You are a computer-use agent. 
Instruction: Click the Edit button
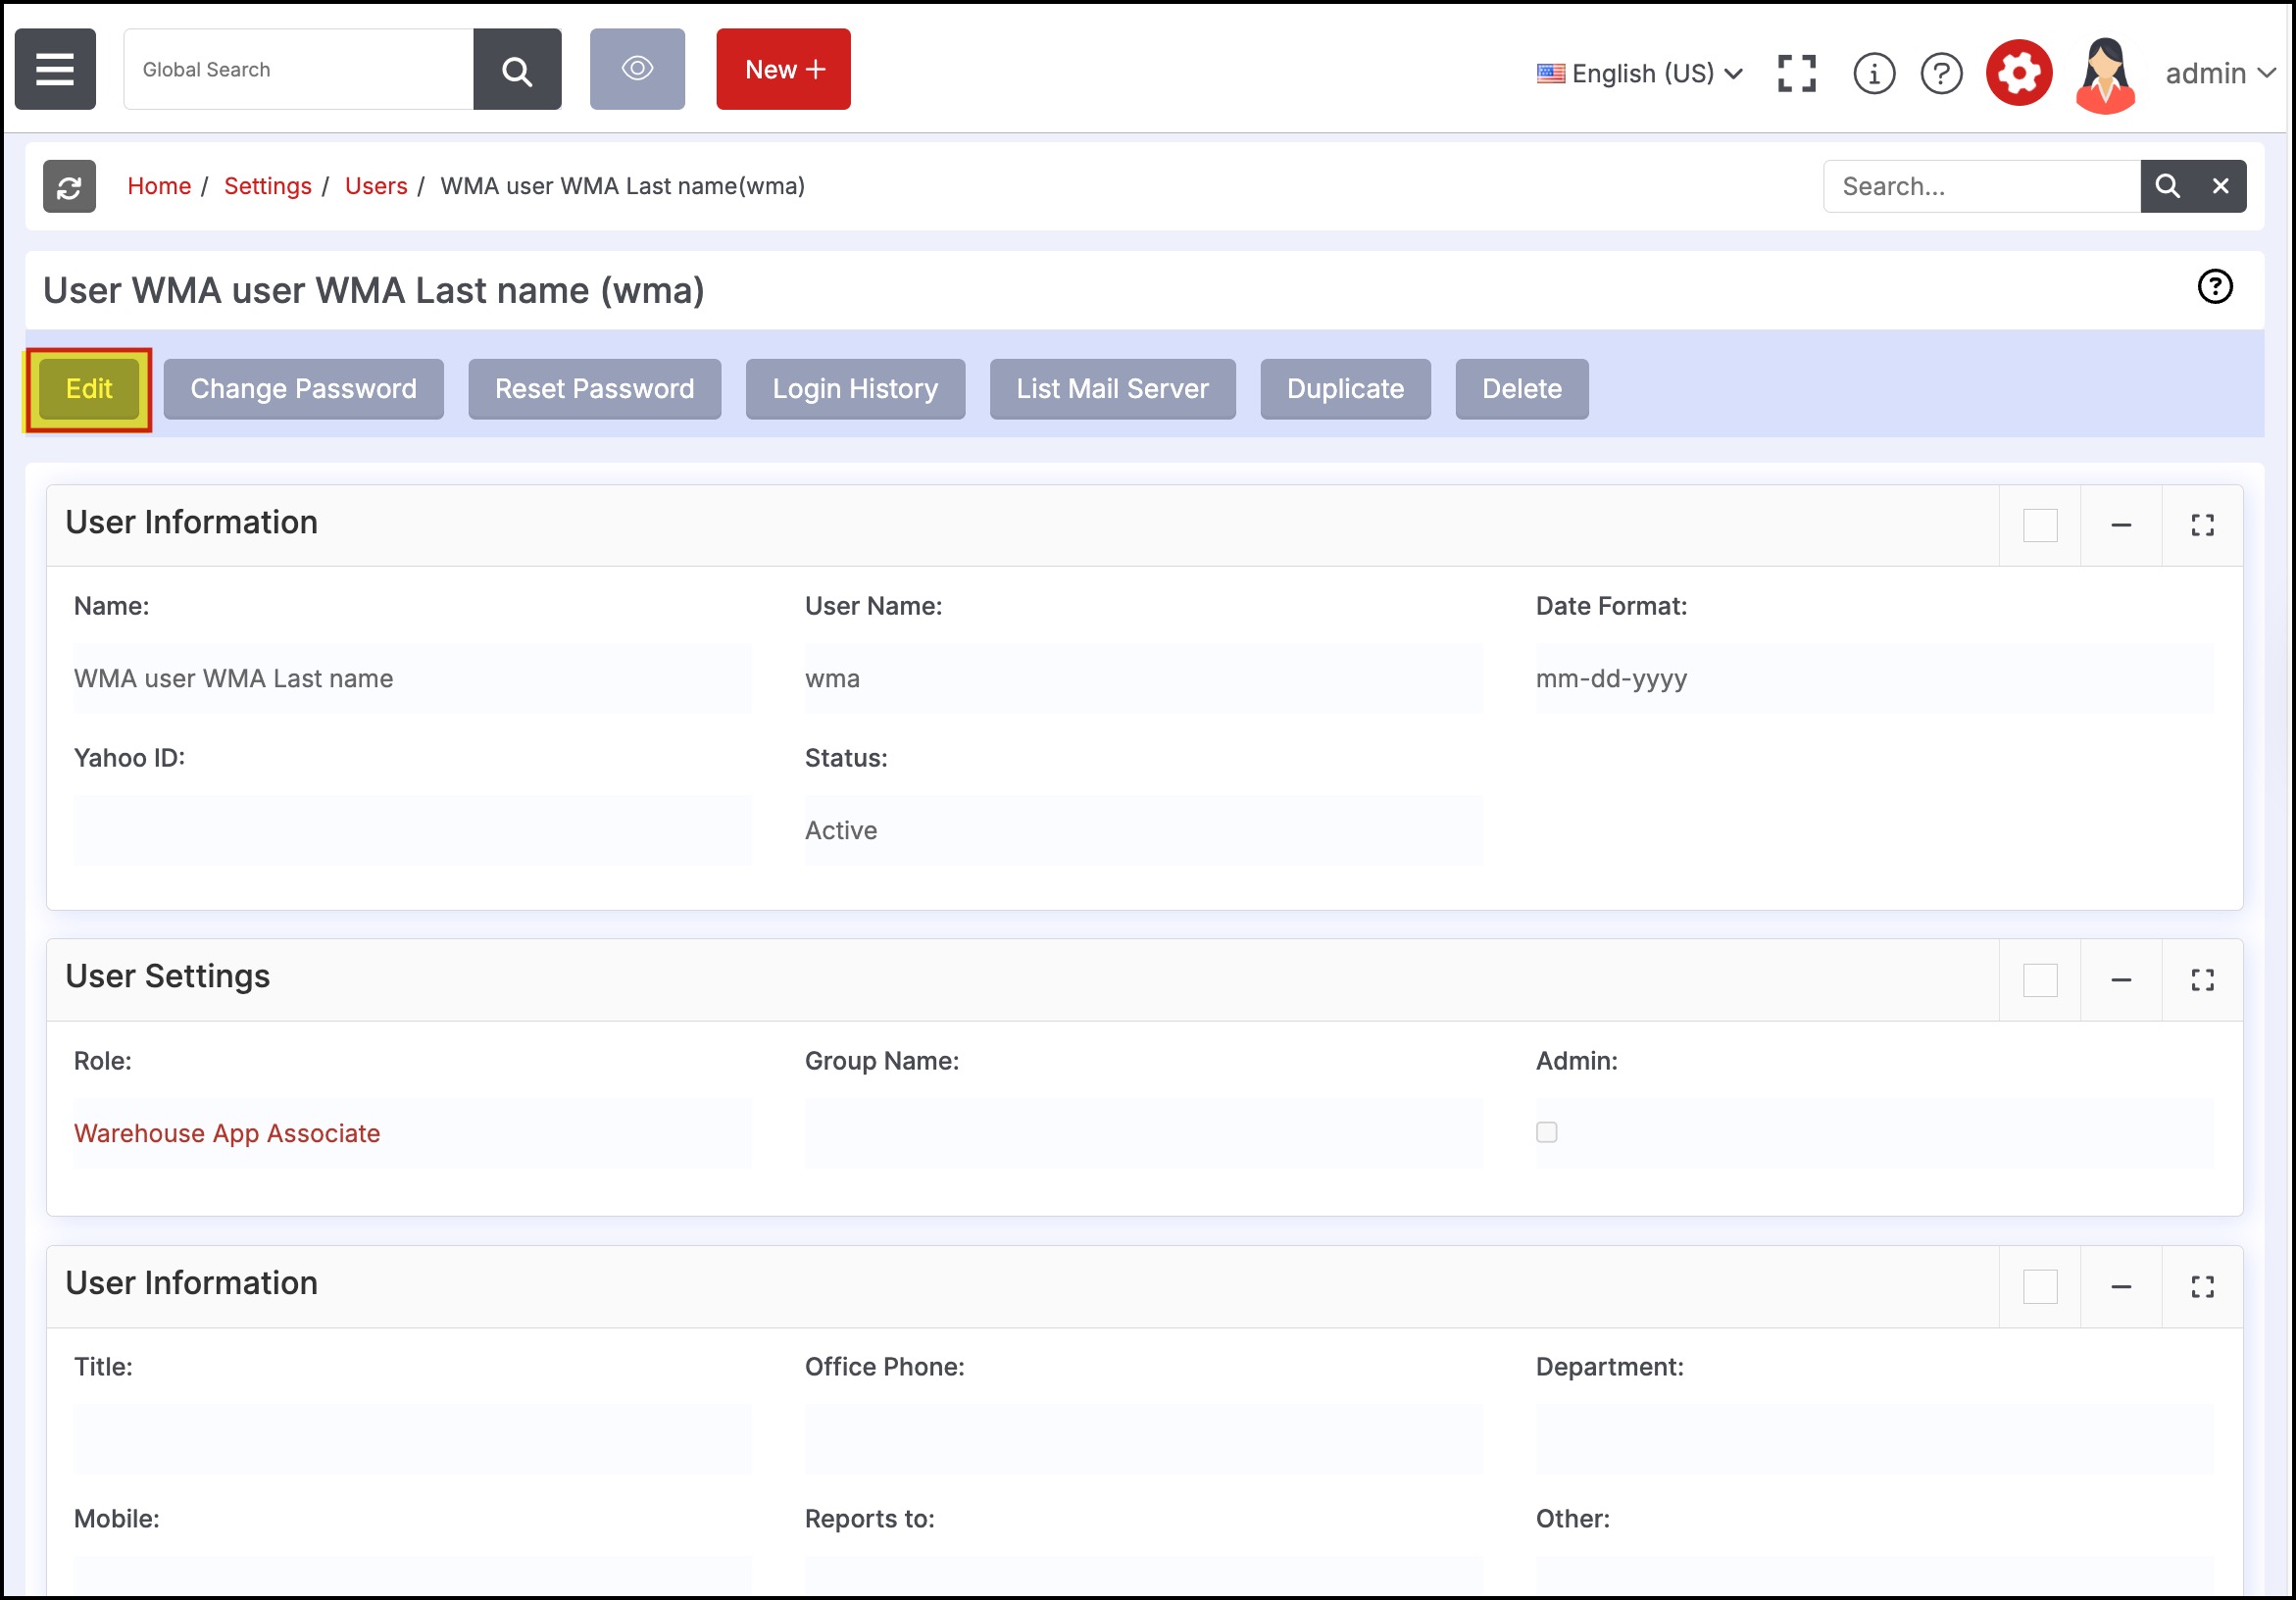tap(88, 389)
